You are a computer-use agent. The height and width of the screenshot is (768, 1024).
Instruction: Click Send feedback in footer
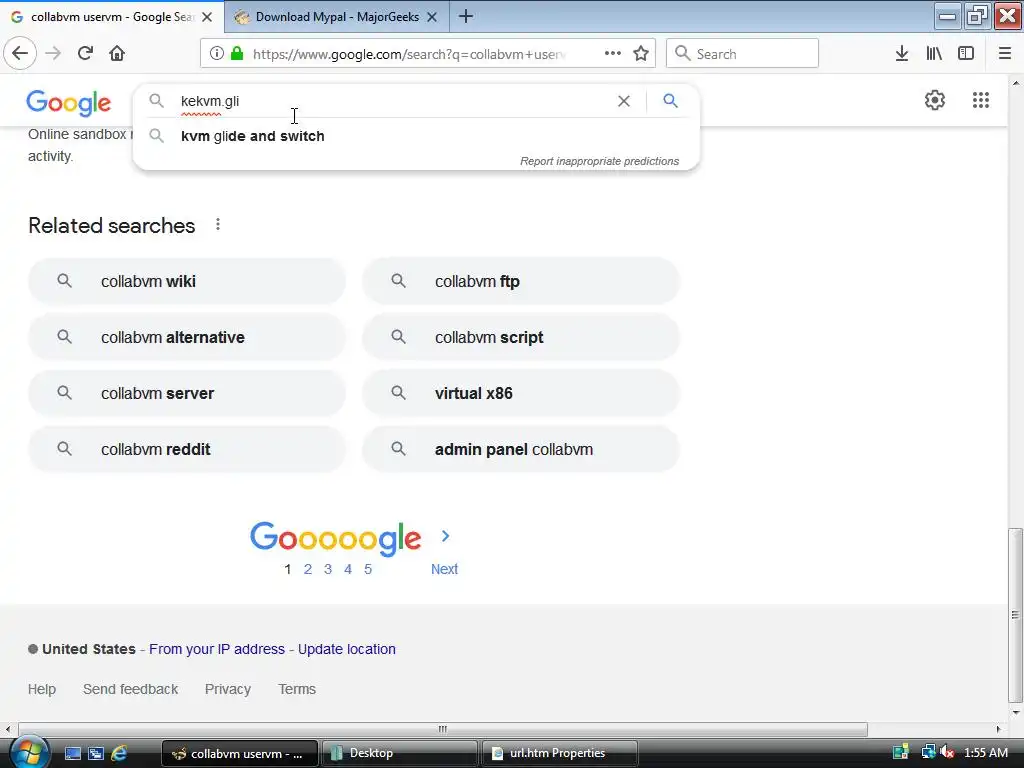point(131,689)
